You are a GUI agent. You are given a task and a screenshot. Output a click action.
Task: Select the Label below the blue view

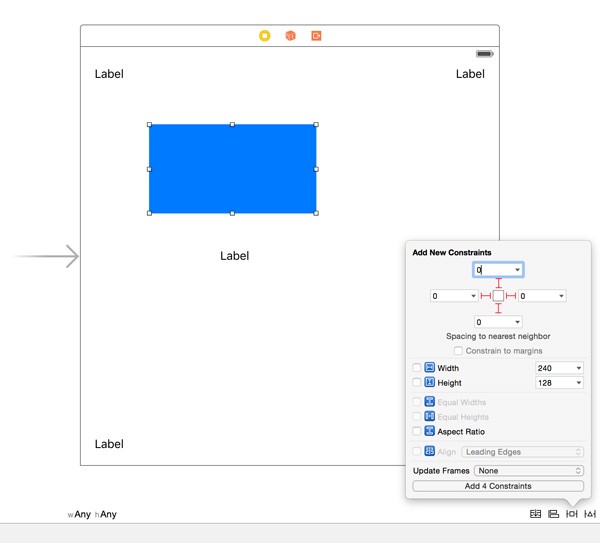pos(235,256)
